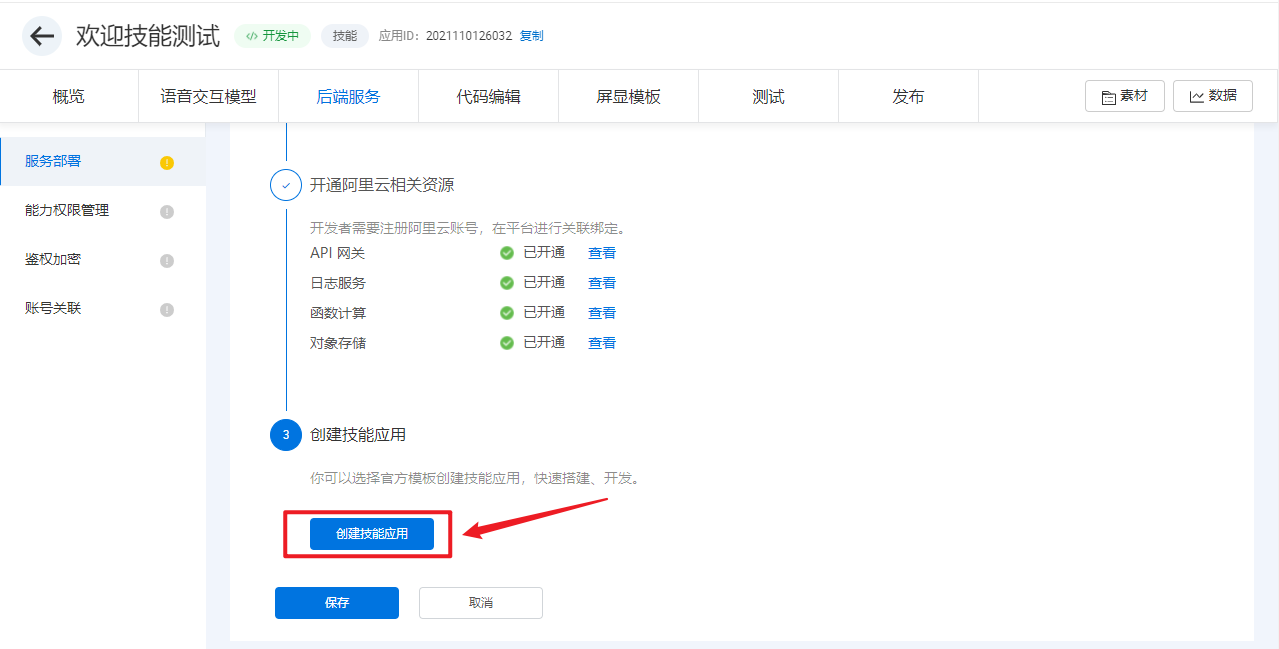Click the 保存 button
1279x649 pixels.
[337, 603]
